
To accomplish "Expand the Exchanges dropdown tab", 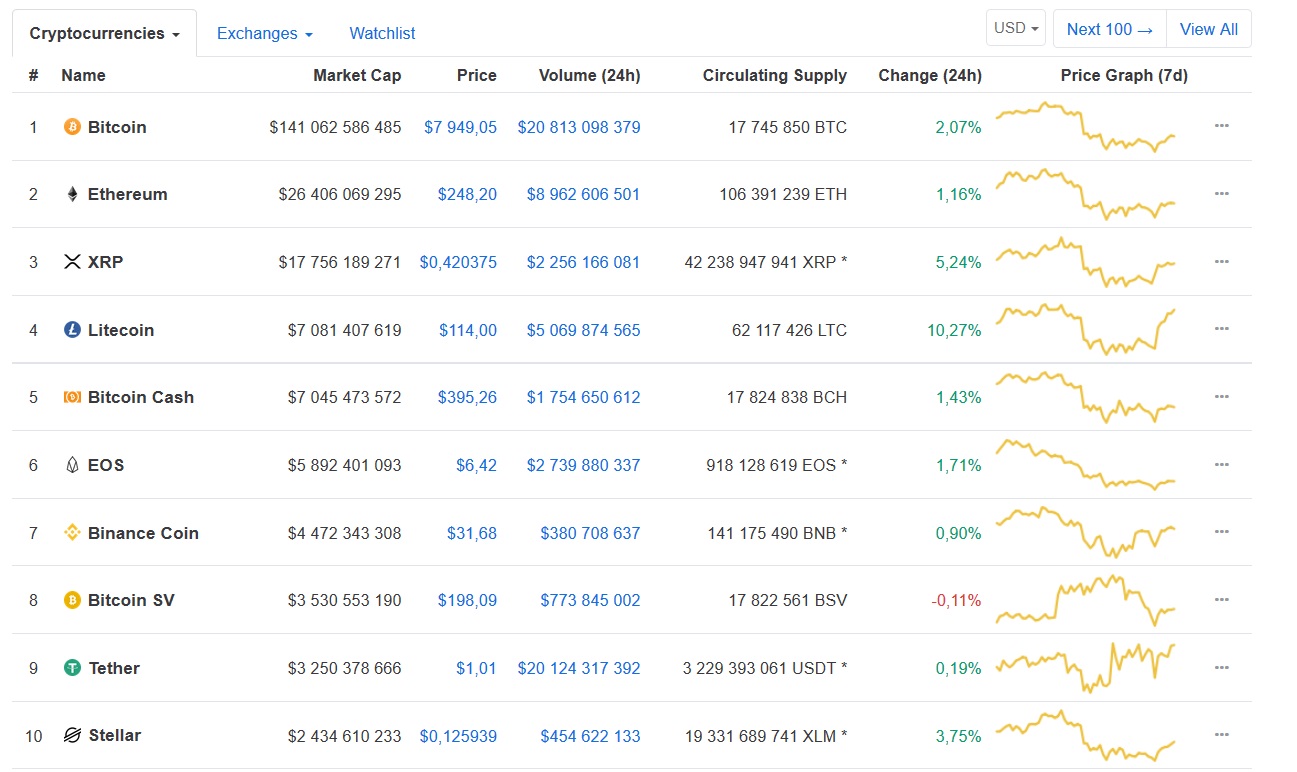I will (265, 33).
